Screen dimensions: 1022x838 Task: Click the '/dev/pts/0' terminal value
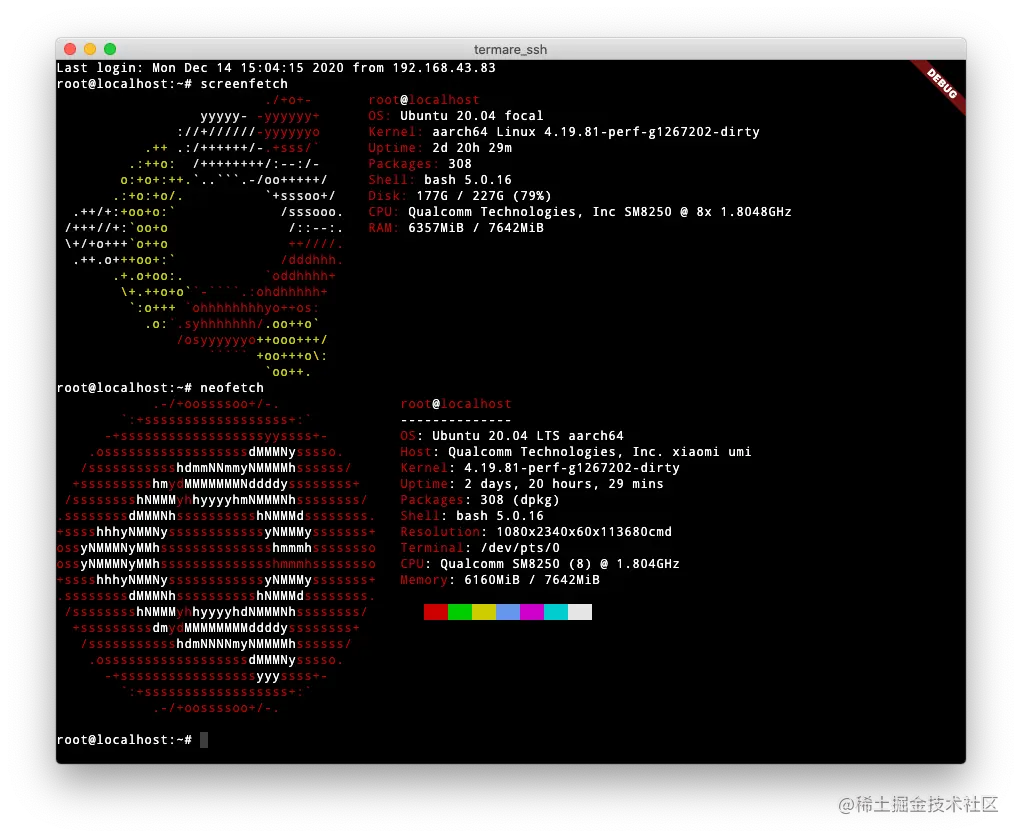(x=519, y=548)
